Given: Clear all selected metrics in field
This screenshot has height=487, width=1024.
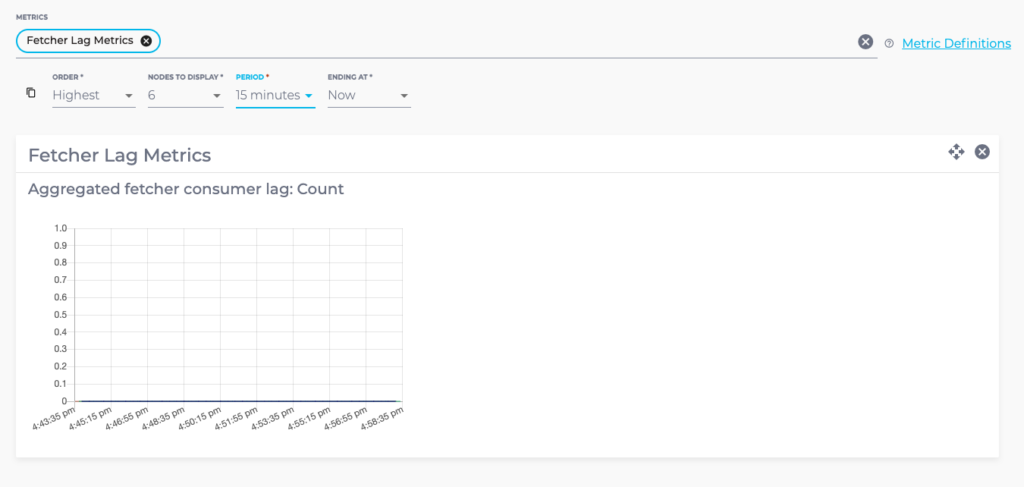Looking at the screenshot, I should point(865,42).
